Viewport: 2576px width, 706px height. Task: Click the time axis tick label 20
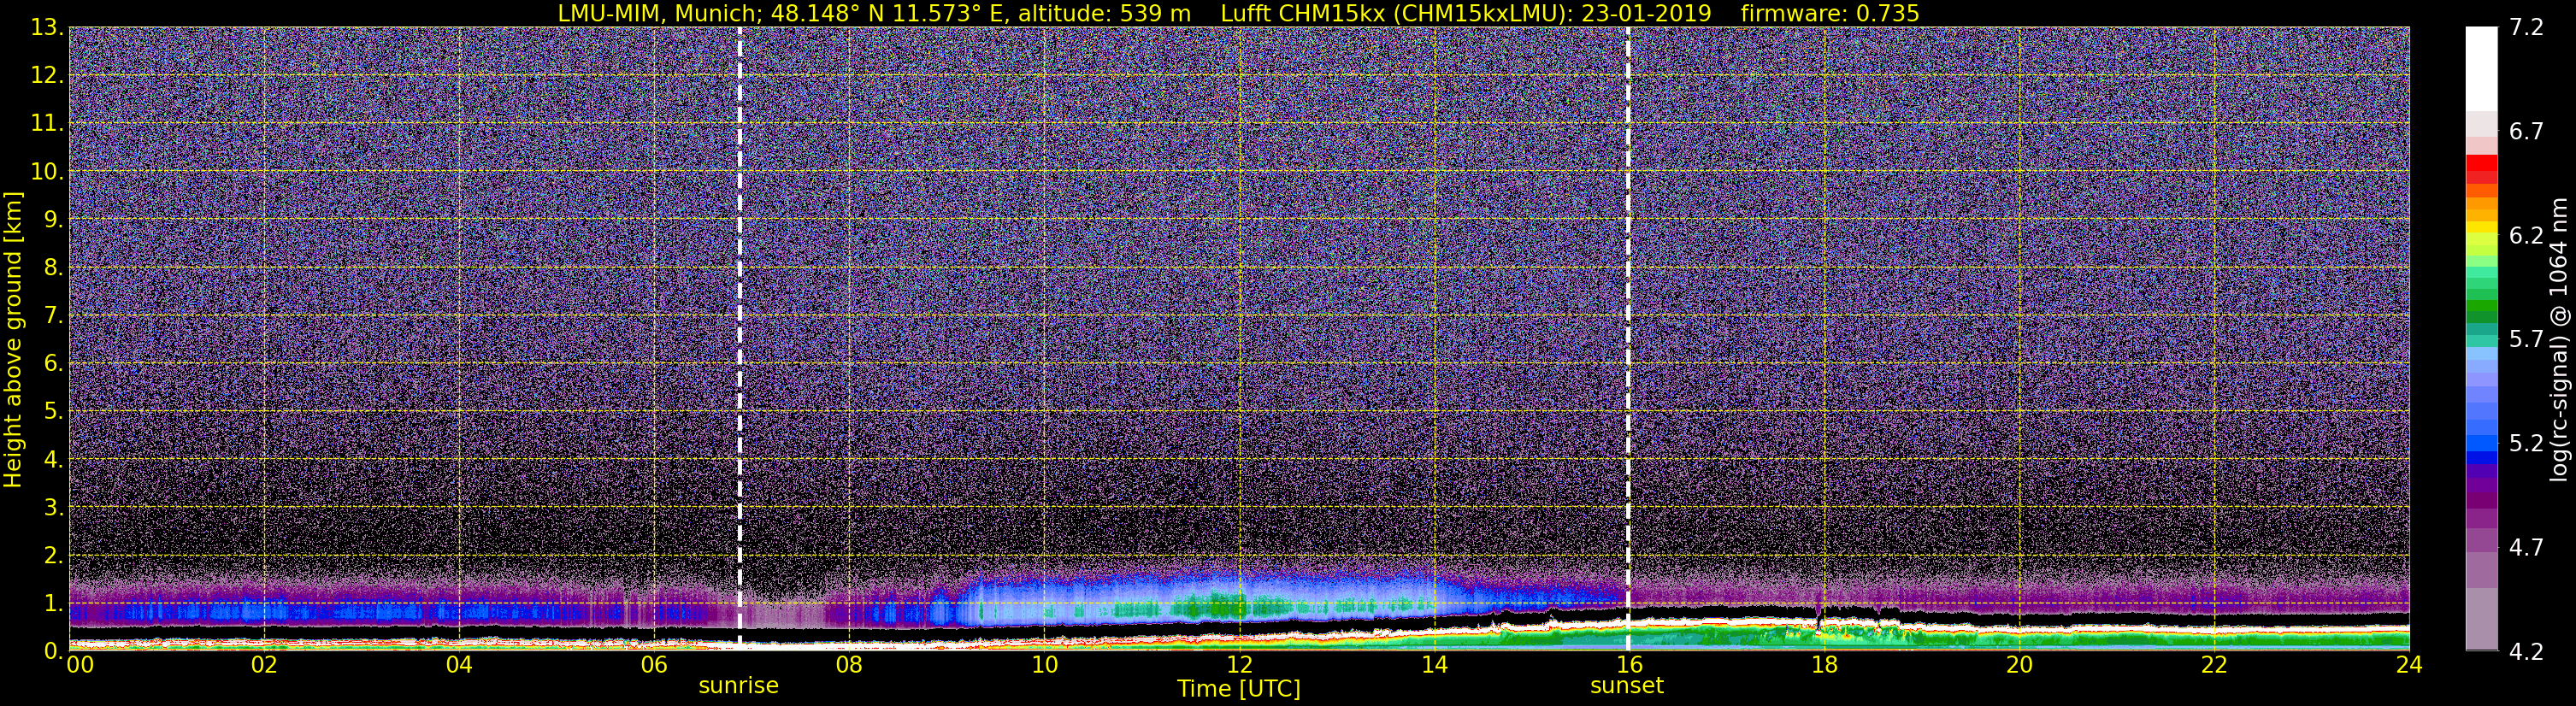click(x=2019, y=665)
